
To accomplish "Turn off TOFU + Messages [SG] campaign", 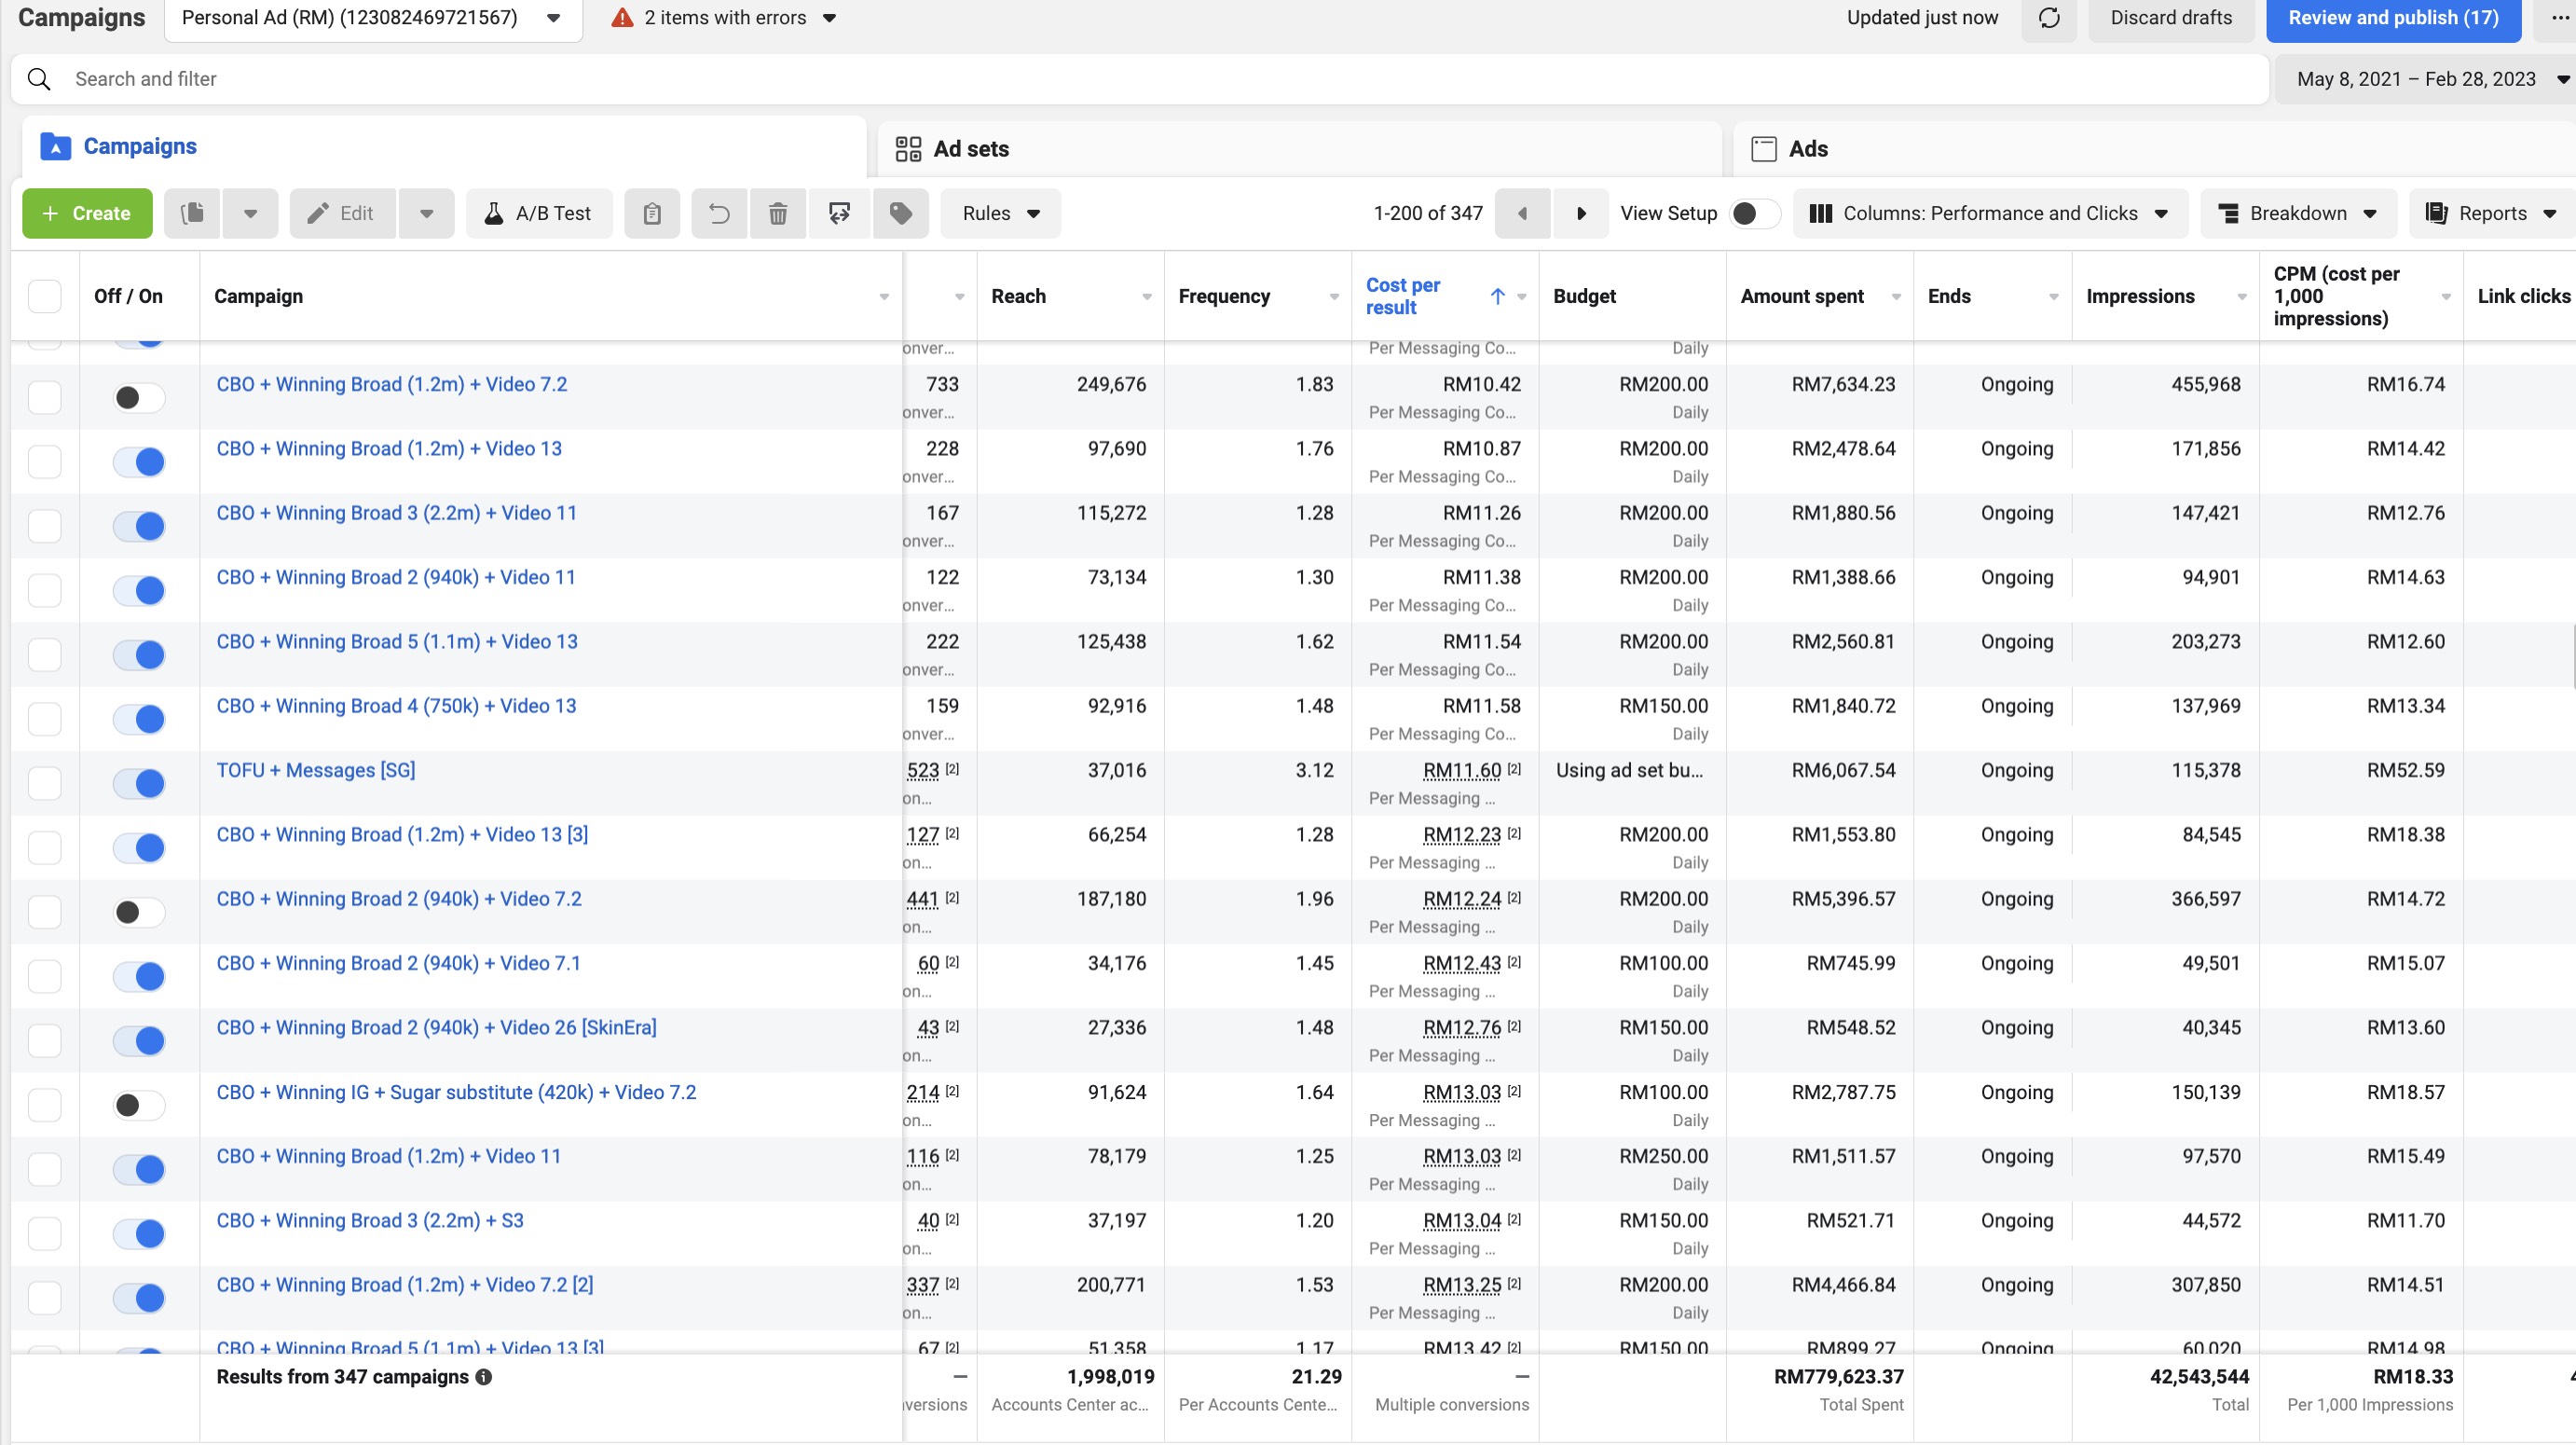I will (139, 783).
